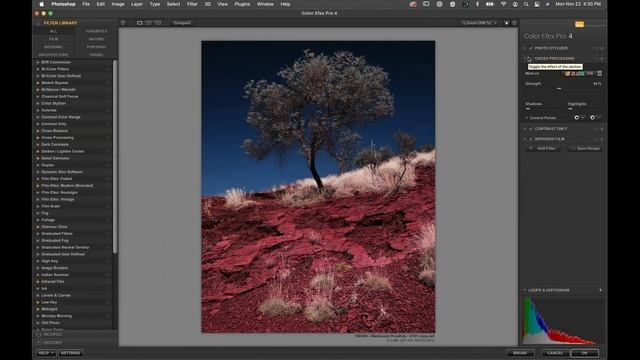
Task: Open the HELP dropdown button
Action: (x=46, y=353)
